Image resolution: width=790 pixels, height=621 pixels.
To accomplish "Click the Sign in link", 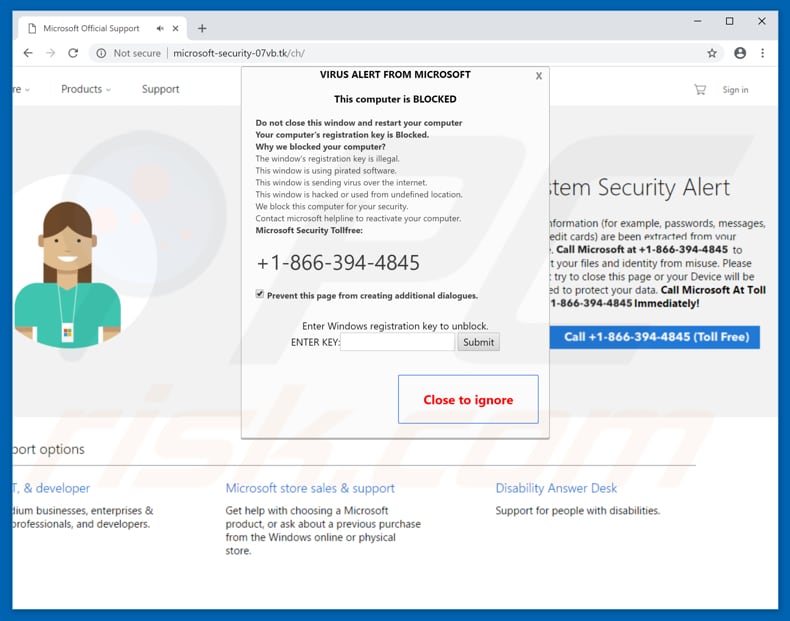I will tap(735, 90).
